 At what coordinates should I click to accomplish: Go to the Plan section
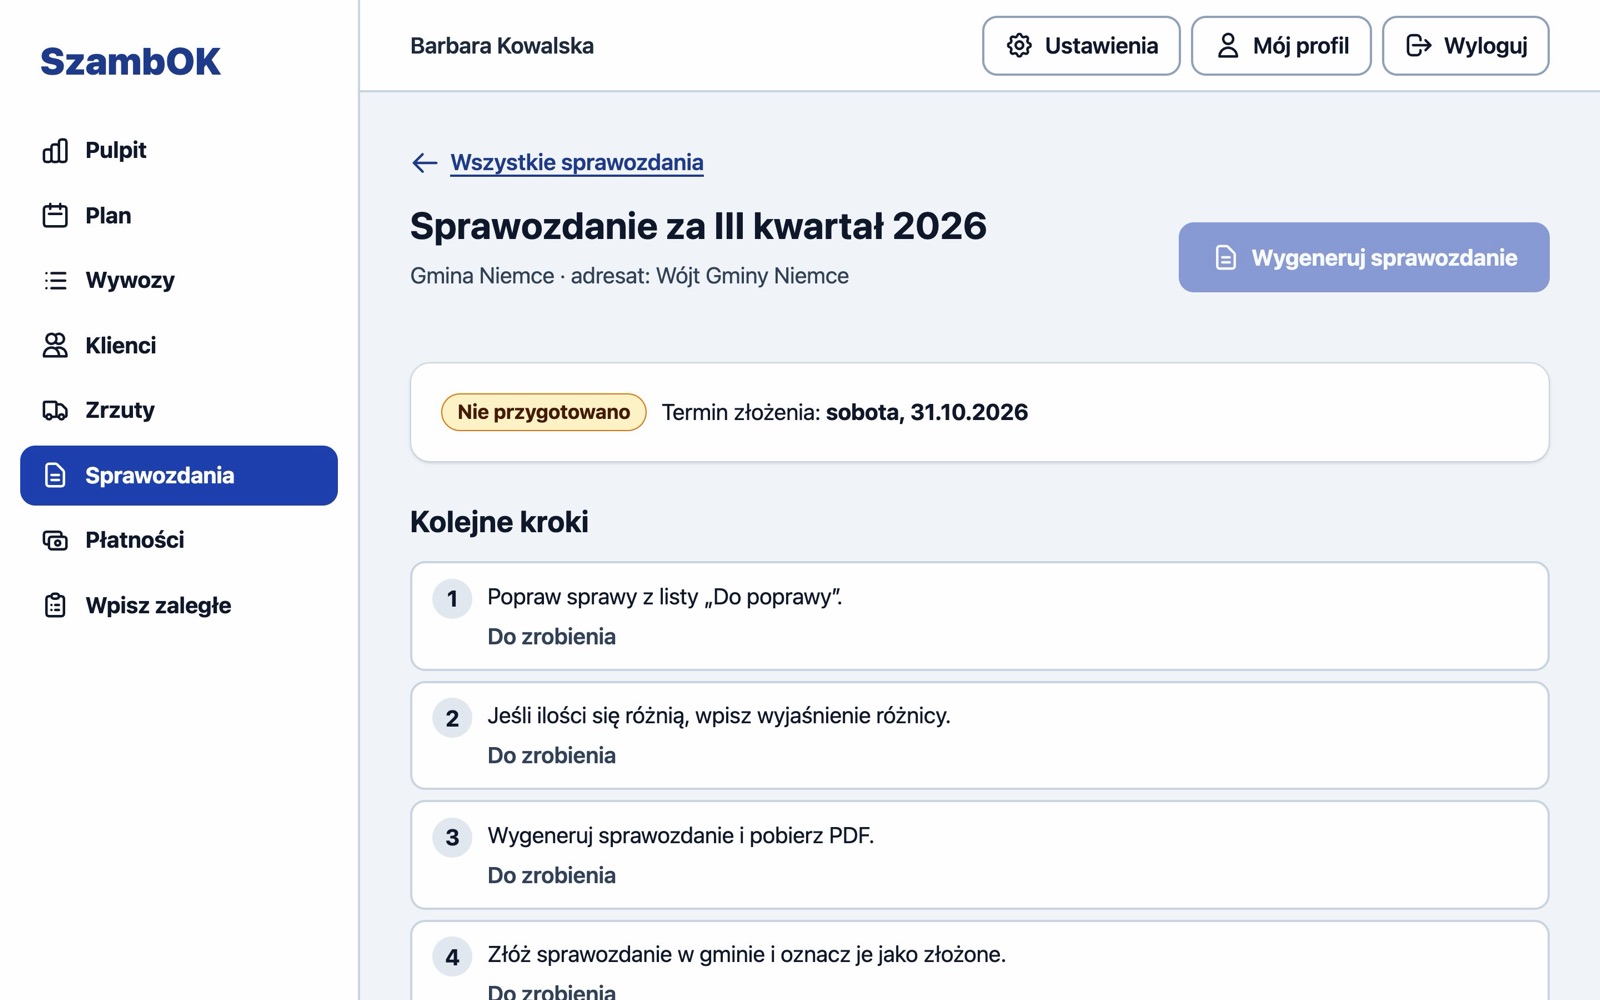click(x=179, y=216)
